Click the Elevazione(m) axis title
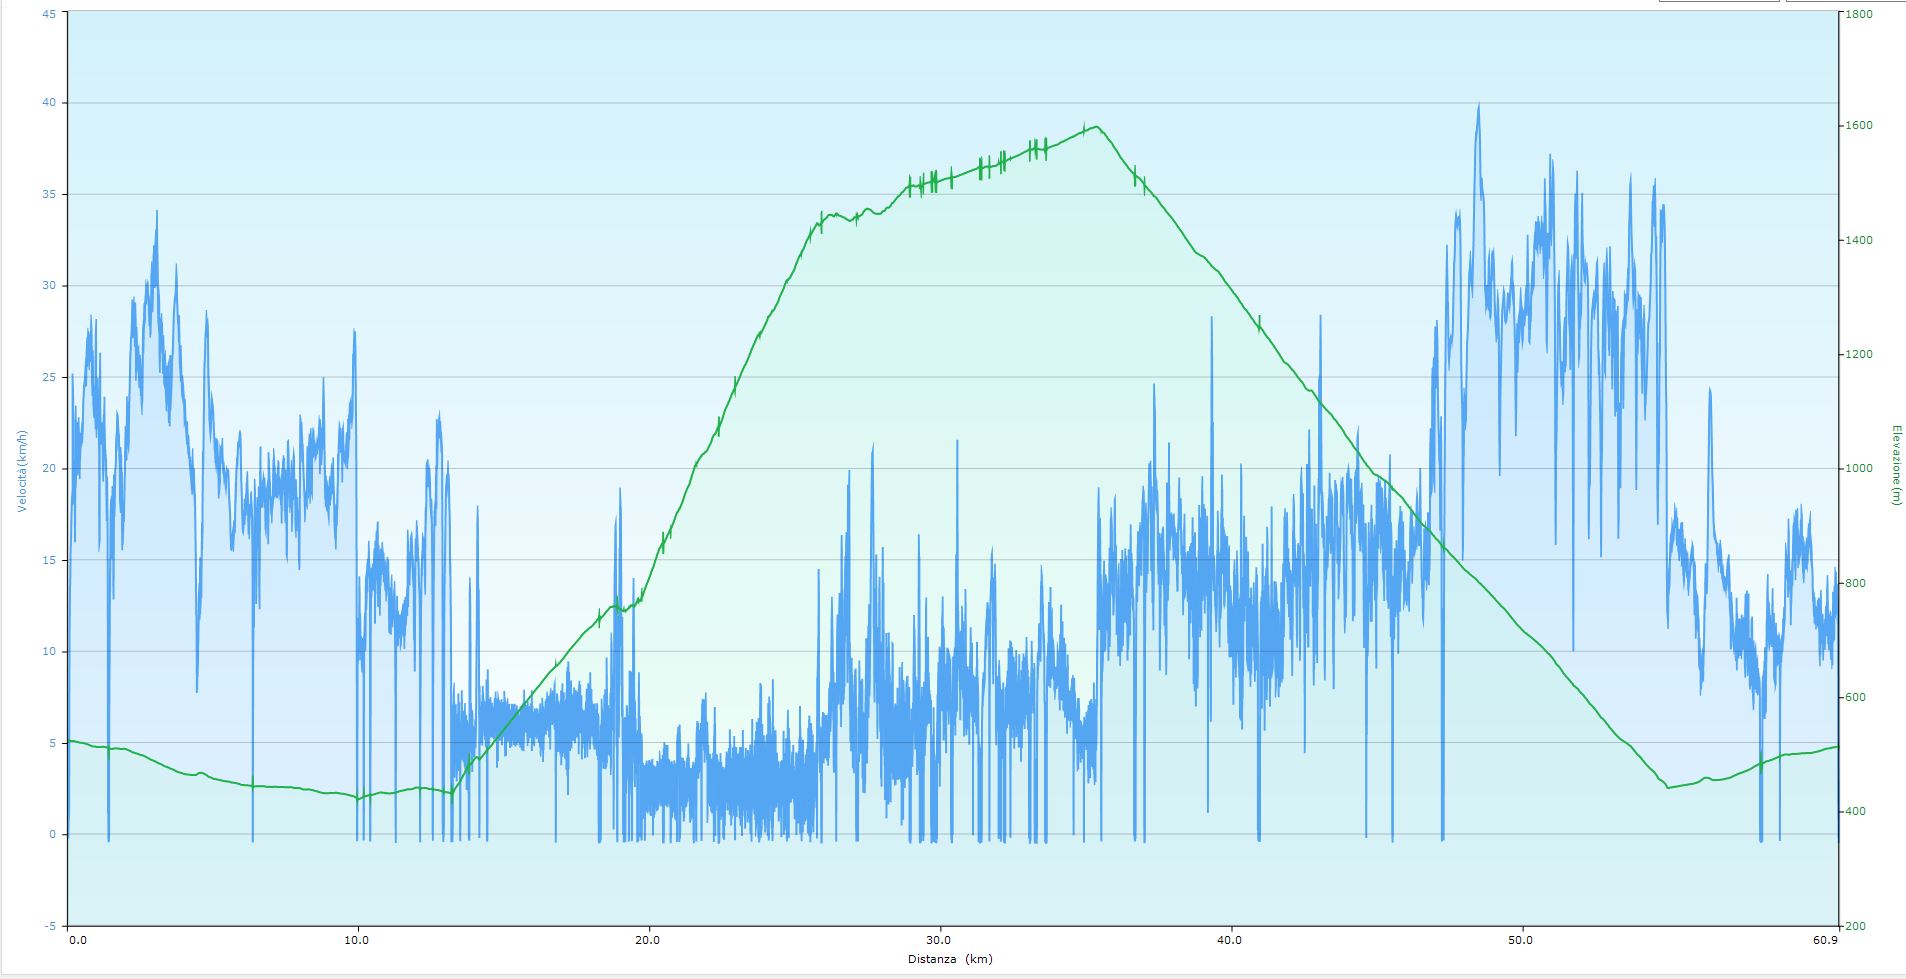 (1895, 465)
